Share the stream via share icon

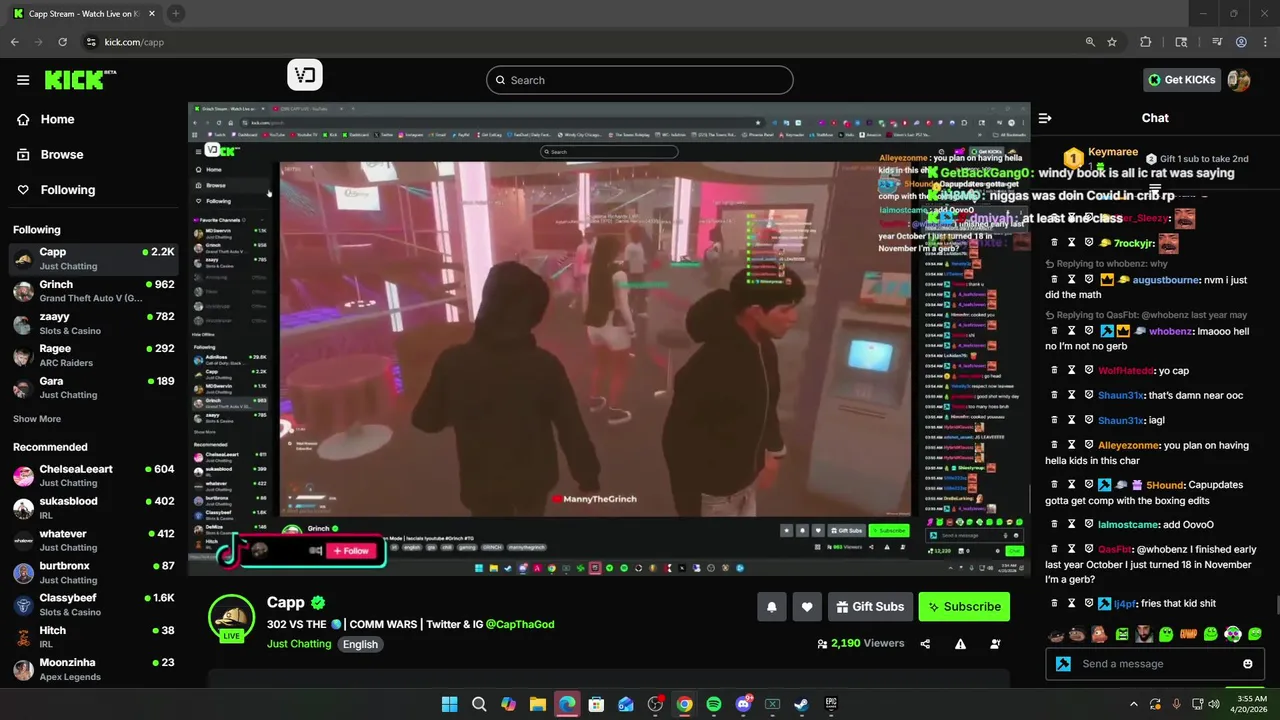(925, 644)
